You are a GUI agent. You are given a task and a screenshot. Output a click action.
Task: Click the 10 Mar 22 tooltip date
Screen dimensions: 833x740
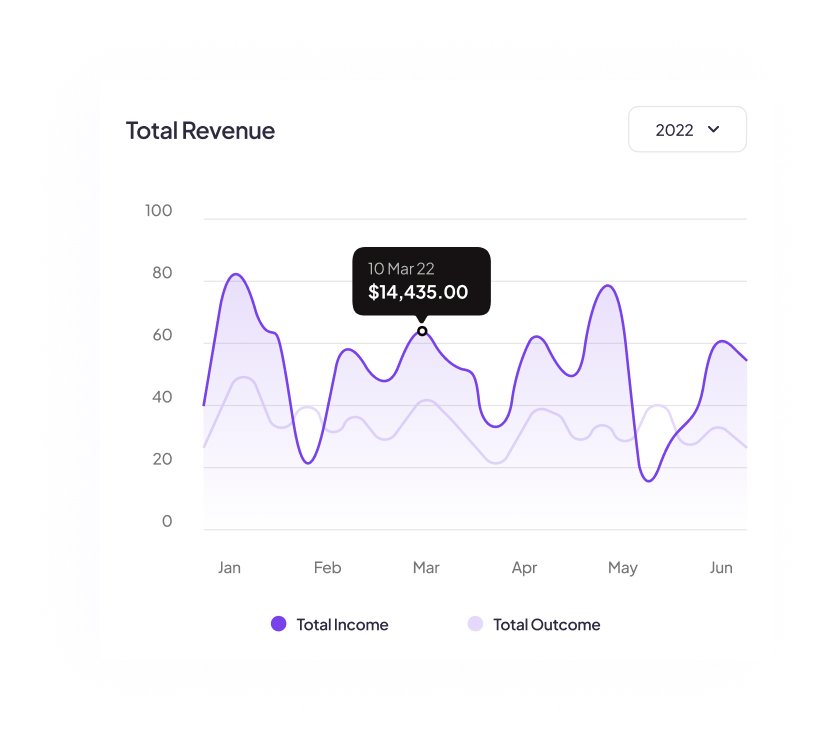[401, 268]
